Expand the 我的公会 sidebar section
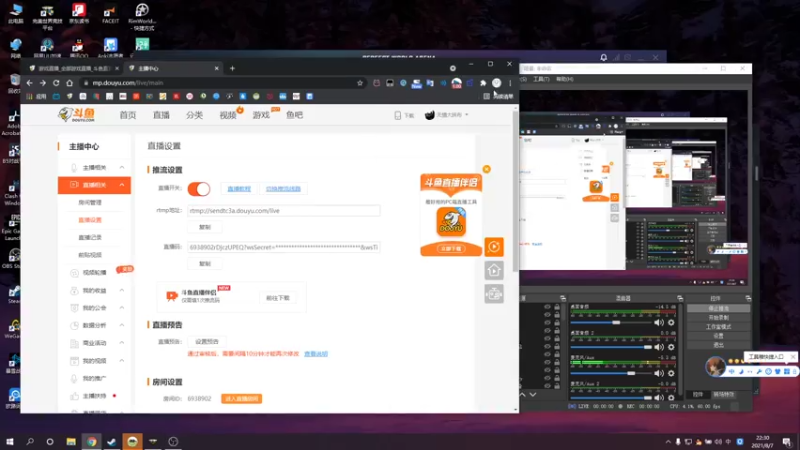Image resolution: width=800 pixels, height=450 pixels. point(121,308)
